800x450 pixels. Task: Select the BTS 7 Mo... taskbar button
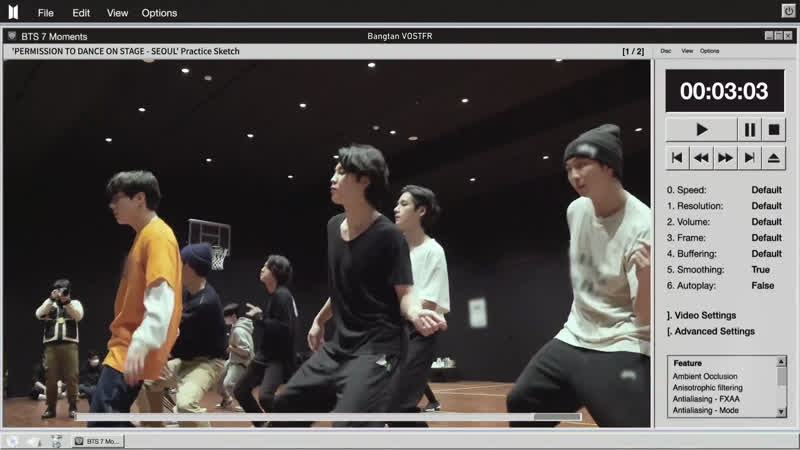tap(98, 441)
